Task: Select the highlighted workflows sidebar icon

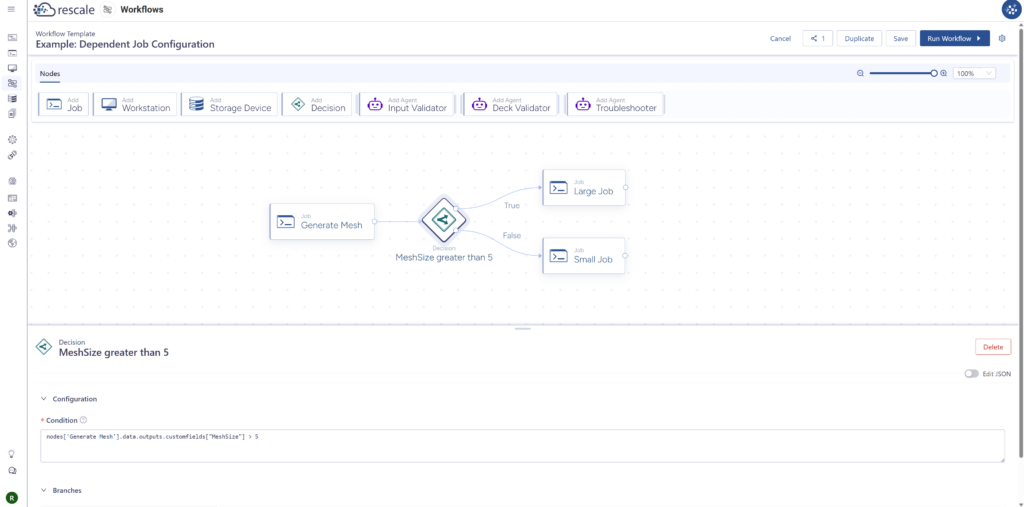Action: point(12,83)
